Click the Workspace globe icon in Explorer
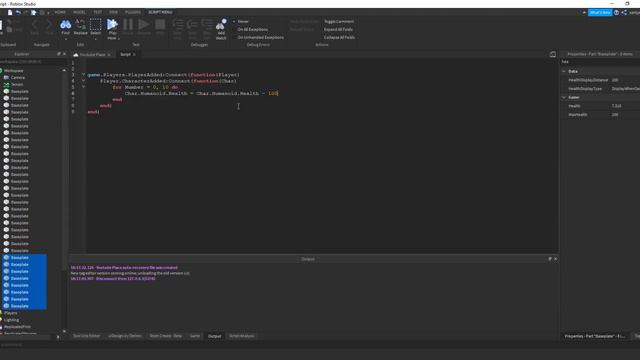The image size is (640, 360). [1, 70]
